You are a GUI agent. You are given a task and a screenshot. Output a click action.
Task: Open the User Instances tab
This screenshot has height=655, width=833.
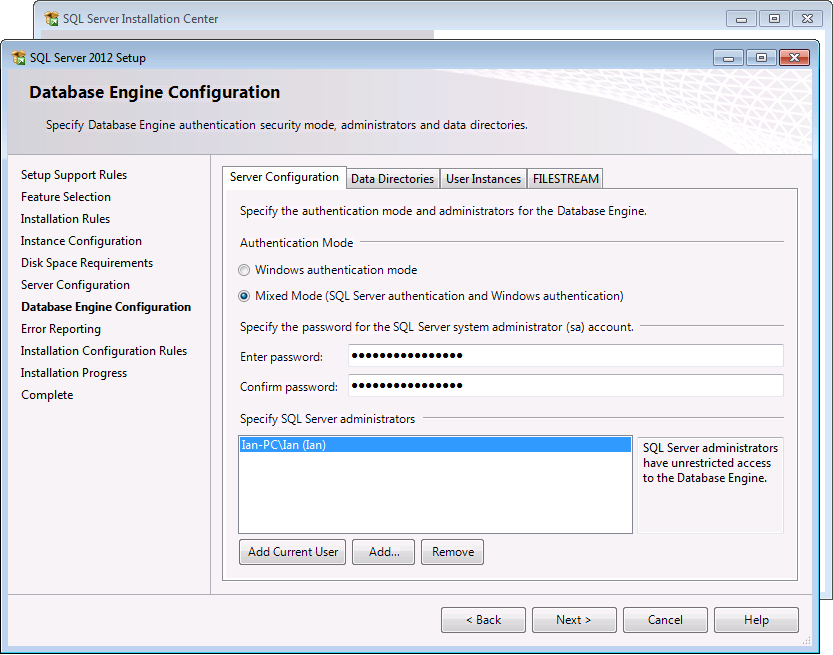(x=483, y=179)
